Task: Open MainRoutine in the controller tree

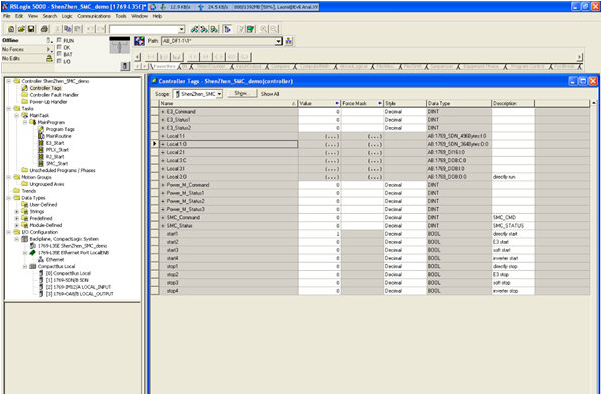Action: point(58,136)
